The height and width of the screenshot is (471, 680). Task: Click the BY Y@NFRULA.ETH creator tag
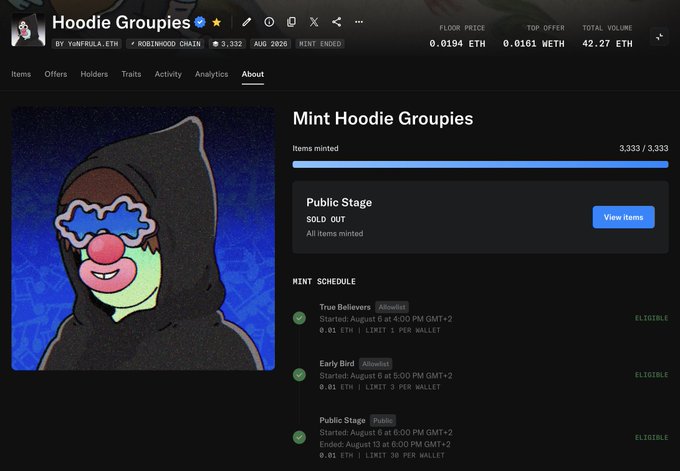tap(87, 44)
